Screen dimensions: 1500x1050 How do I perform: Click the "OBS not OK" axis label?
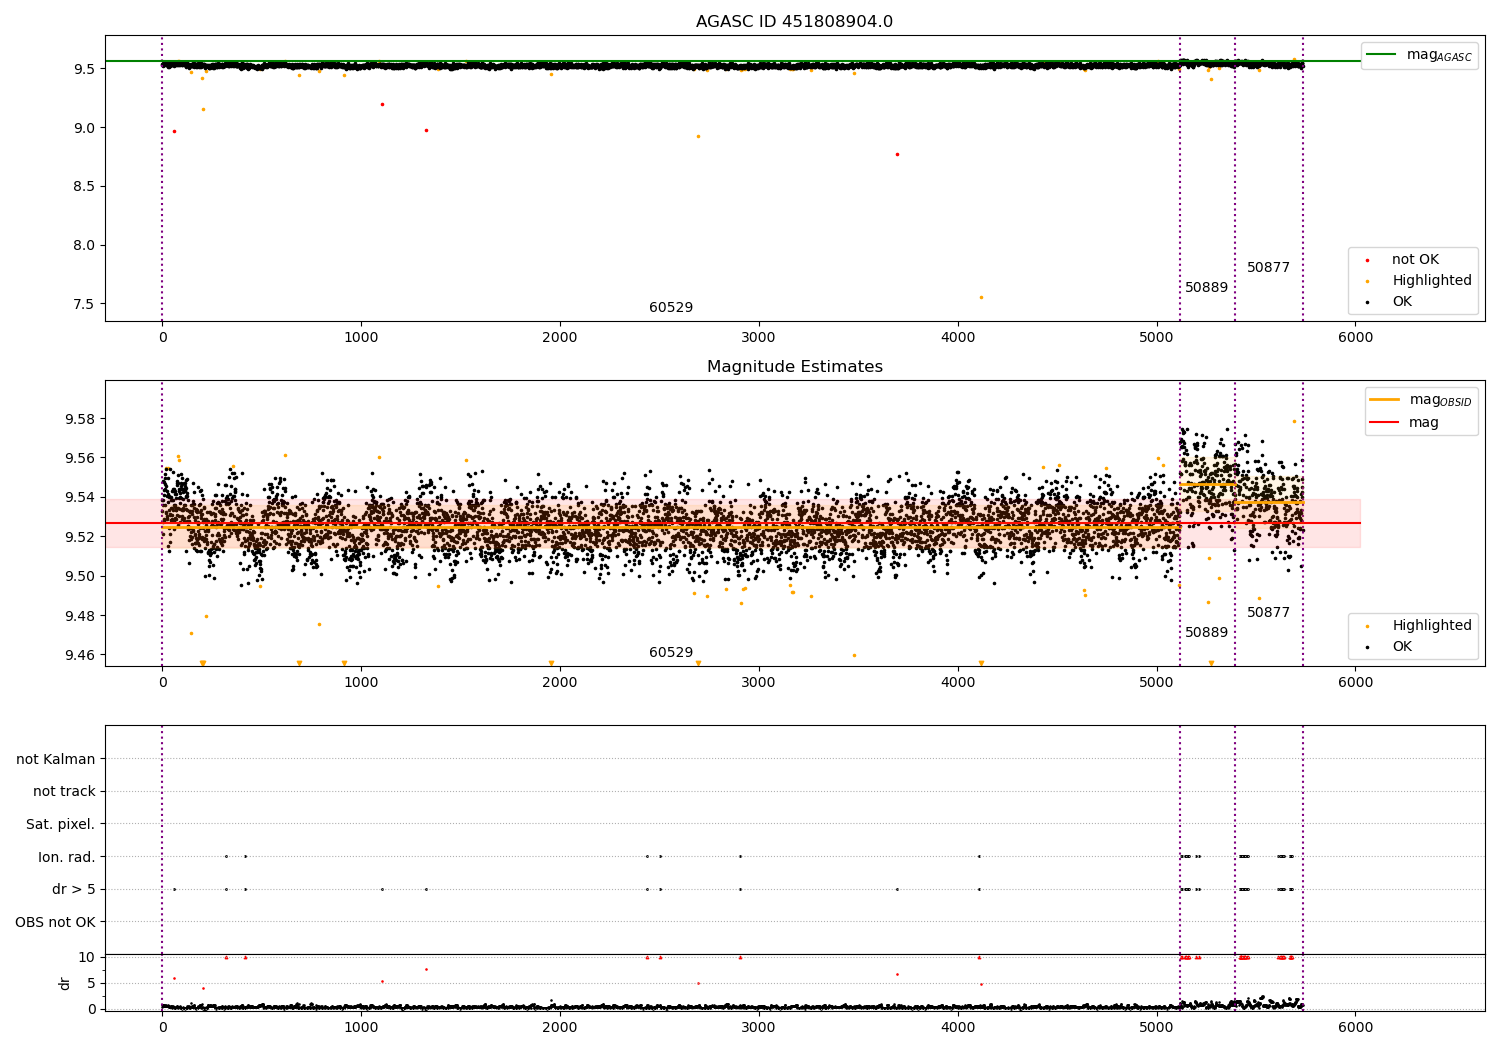(x=56, y=922)
